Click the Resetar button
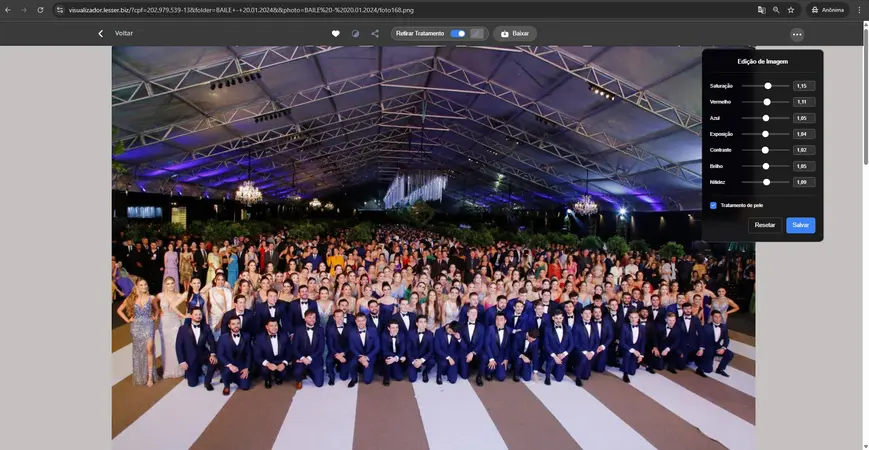 coord(765,225)
